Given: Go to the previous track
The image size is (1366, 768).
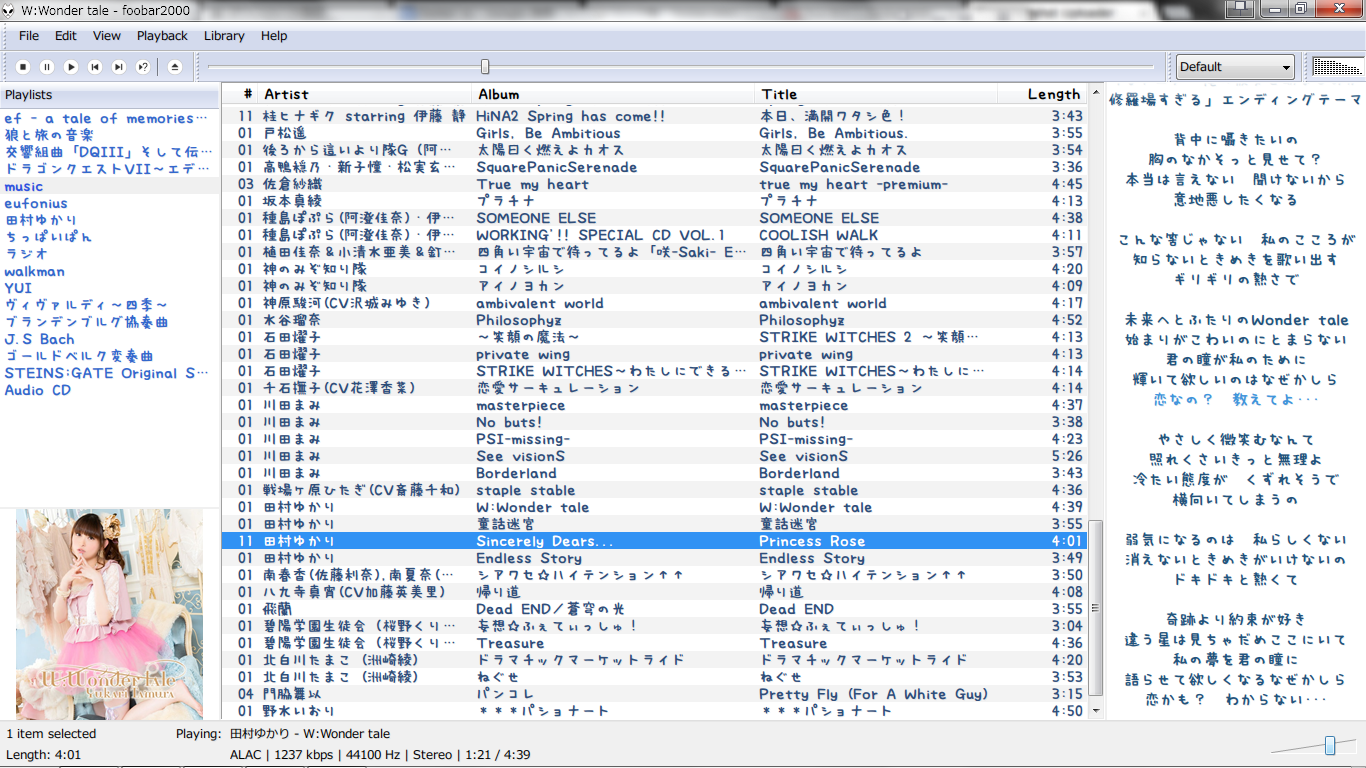Looking at the screenshot, I should 95,67.
